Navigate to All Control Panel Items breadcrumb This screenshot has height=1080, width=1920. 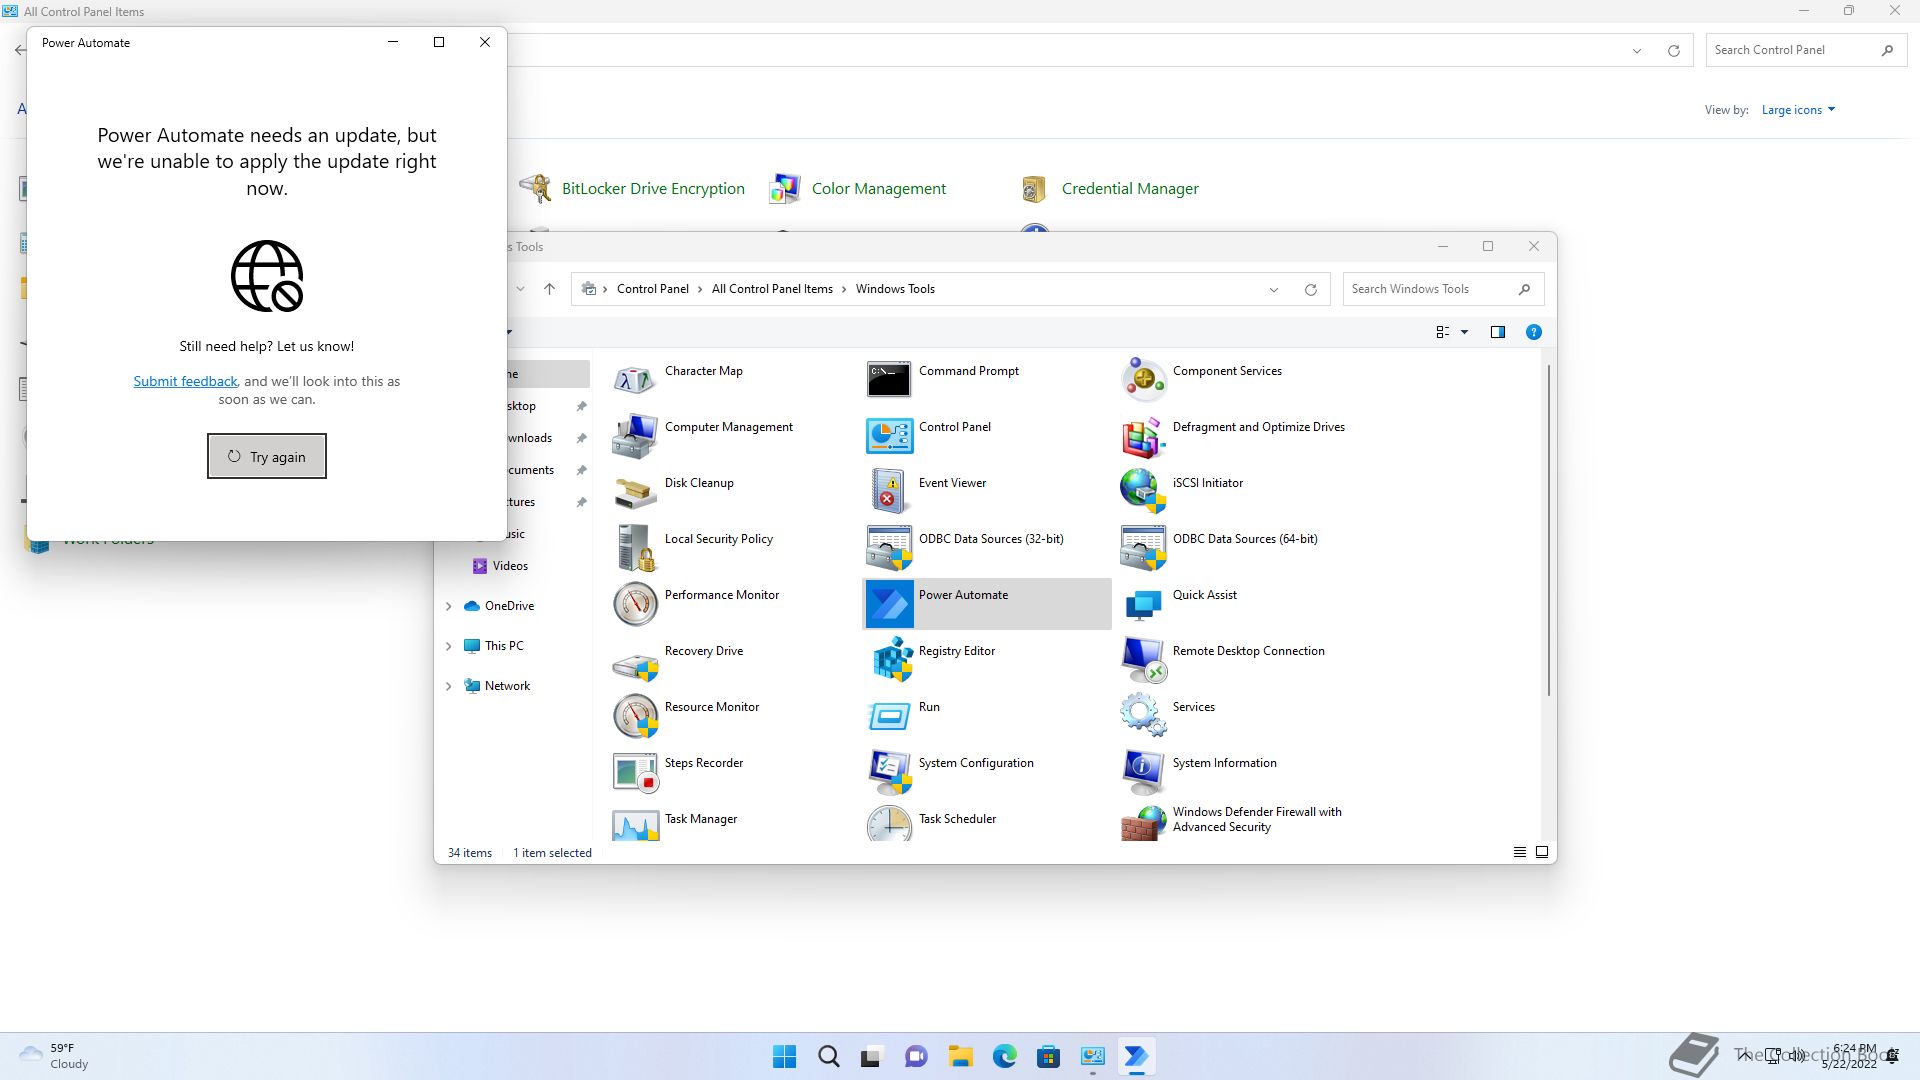click(x=771, y=289)
